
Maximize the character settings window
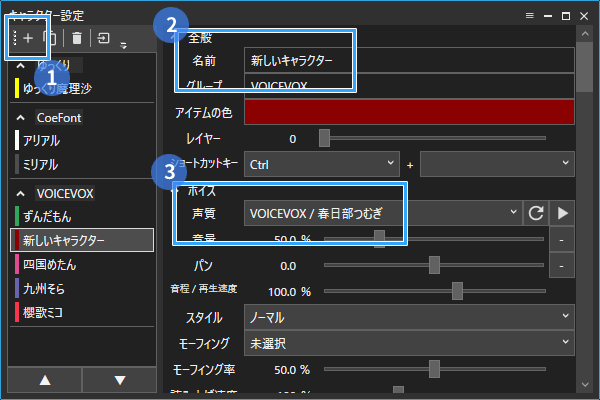click(566, 16)
